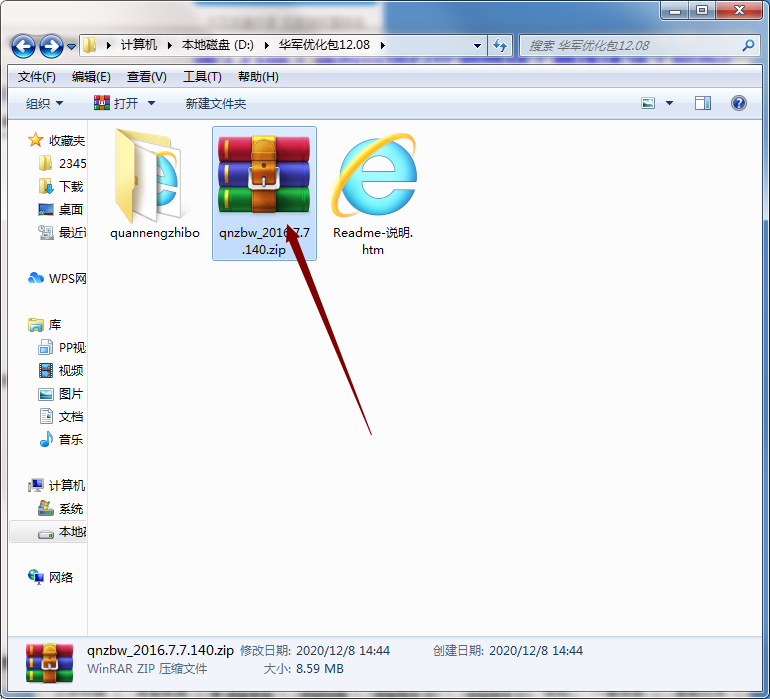Open the 组织 dropdown menu
Screen dimensions: 770x699
(x=44, y=103)
